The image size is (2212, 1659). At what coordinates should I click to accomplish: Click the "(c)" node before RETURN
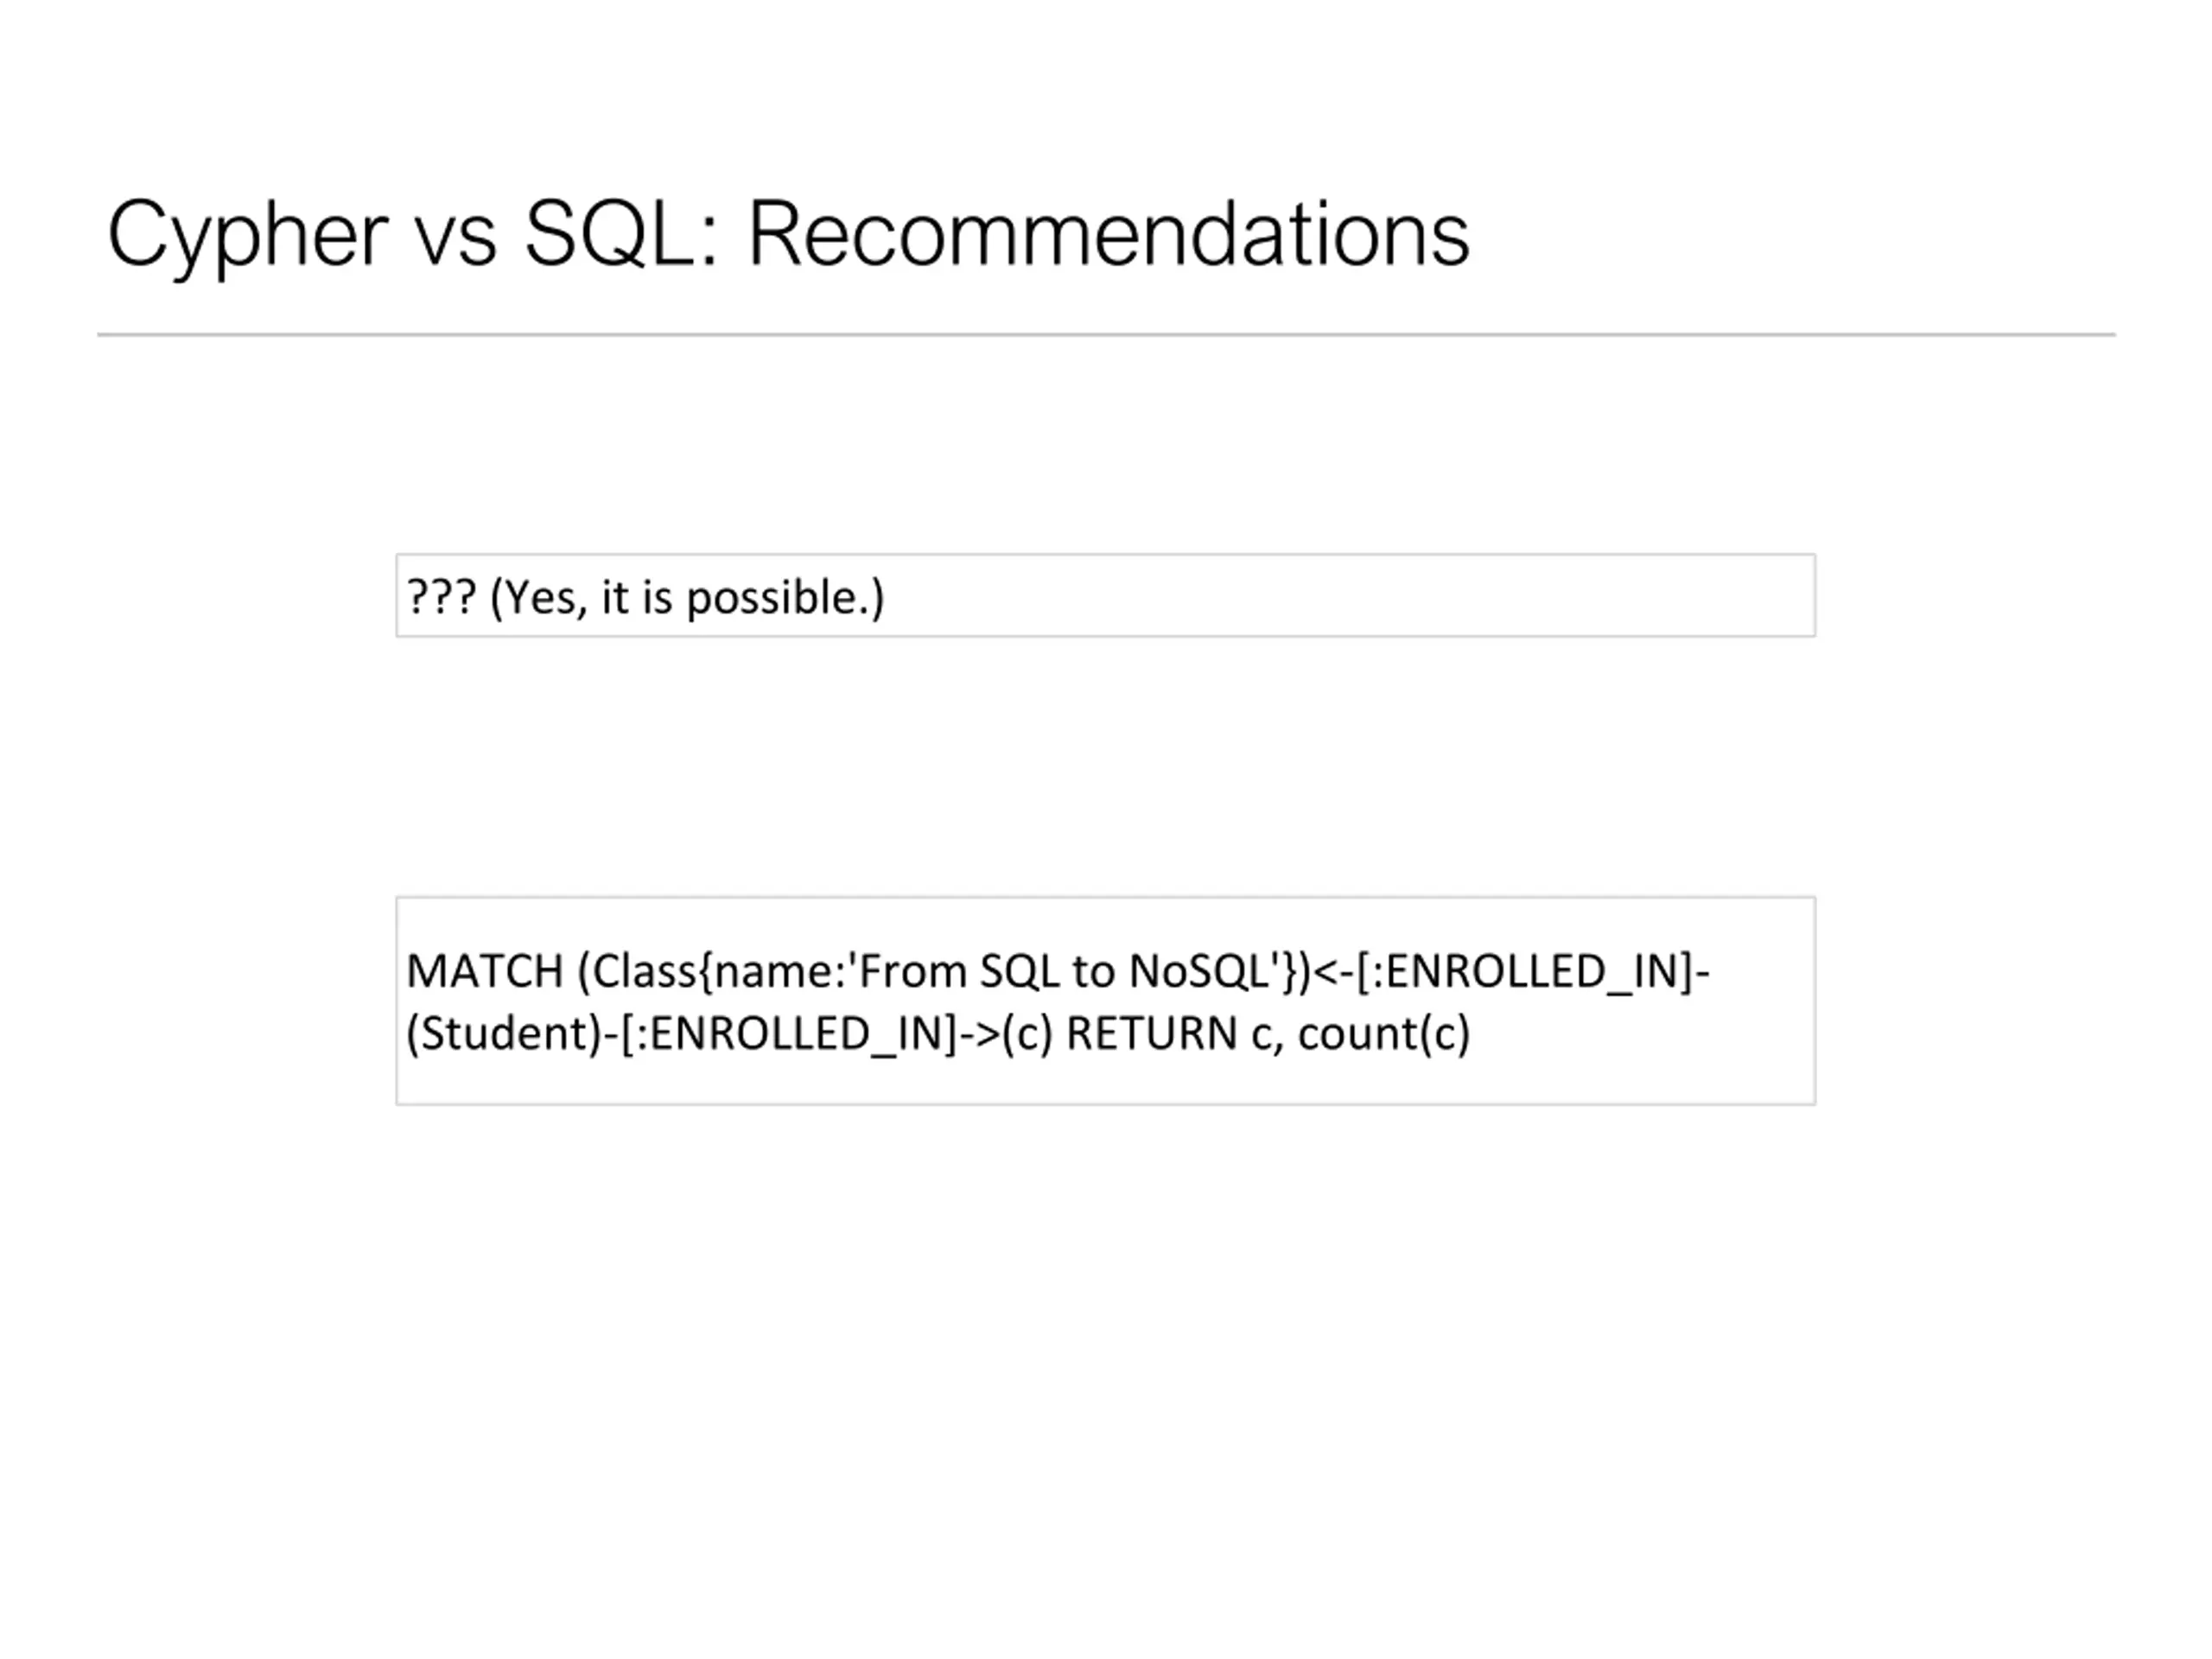coord(1027,1034)
